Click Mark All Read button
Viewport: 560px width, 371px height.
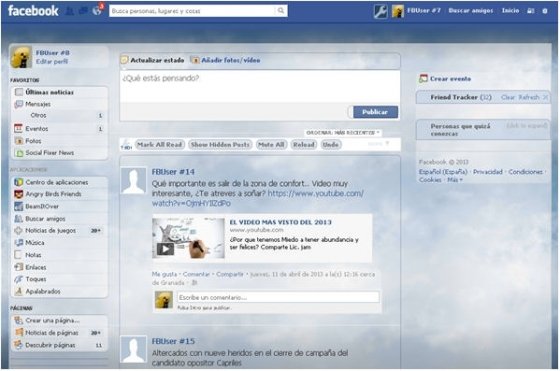pyautogui.click(x=160, y=145)
